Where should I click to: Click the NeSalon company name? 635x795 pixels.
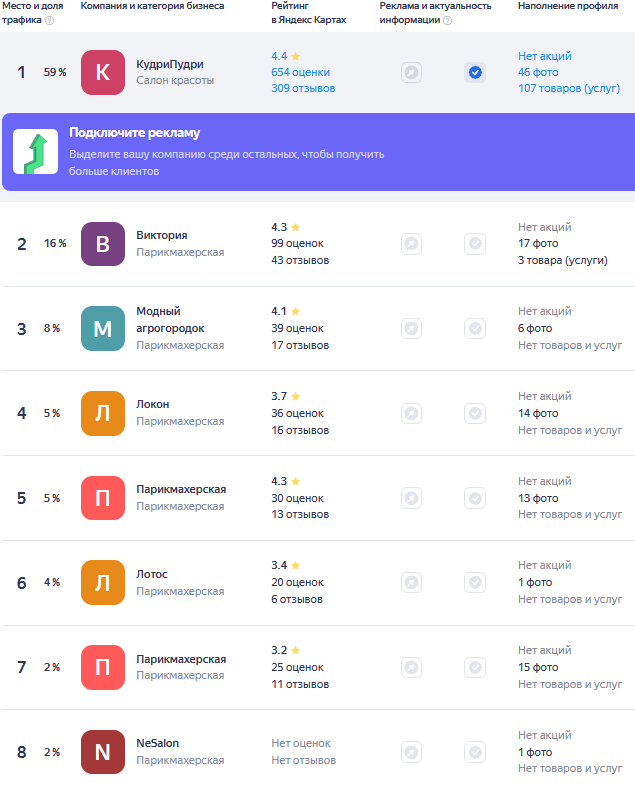(x=157, y=743)
